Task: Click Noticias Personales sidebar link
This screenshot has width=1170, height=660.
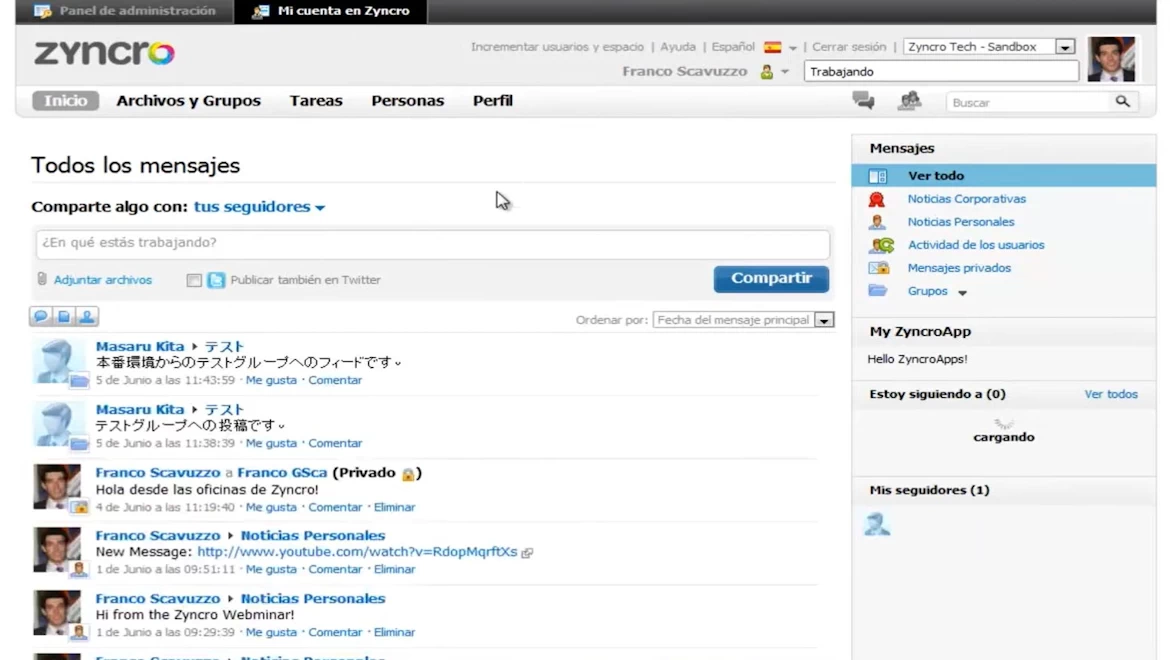Action: point(960,221)
